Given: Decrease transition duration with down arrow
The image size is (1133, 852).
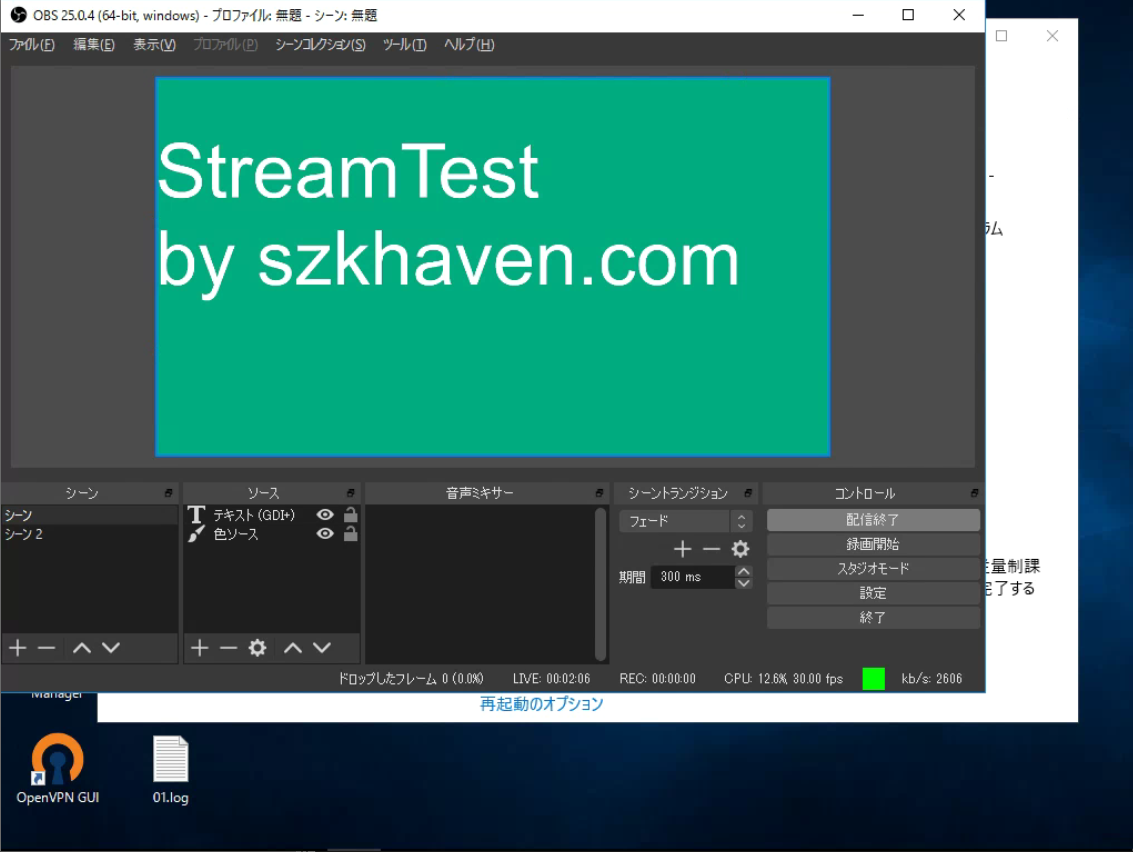Looking at the screenshot, I should [x=743, y=583].
